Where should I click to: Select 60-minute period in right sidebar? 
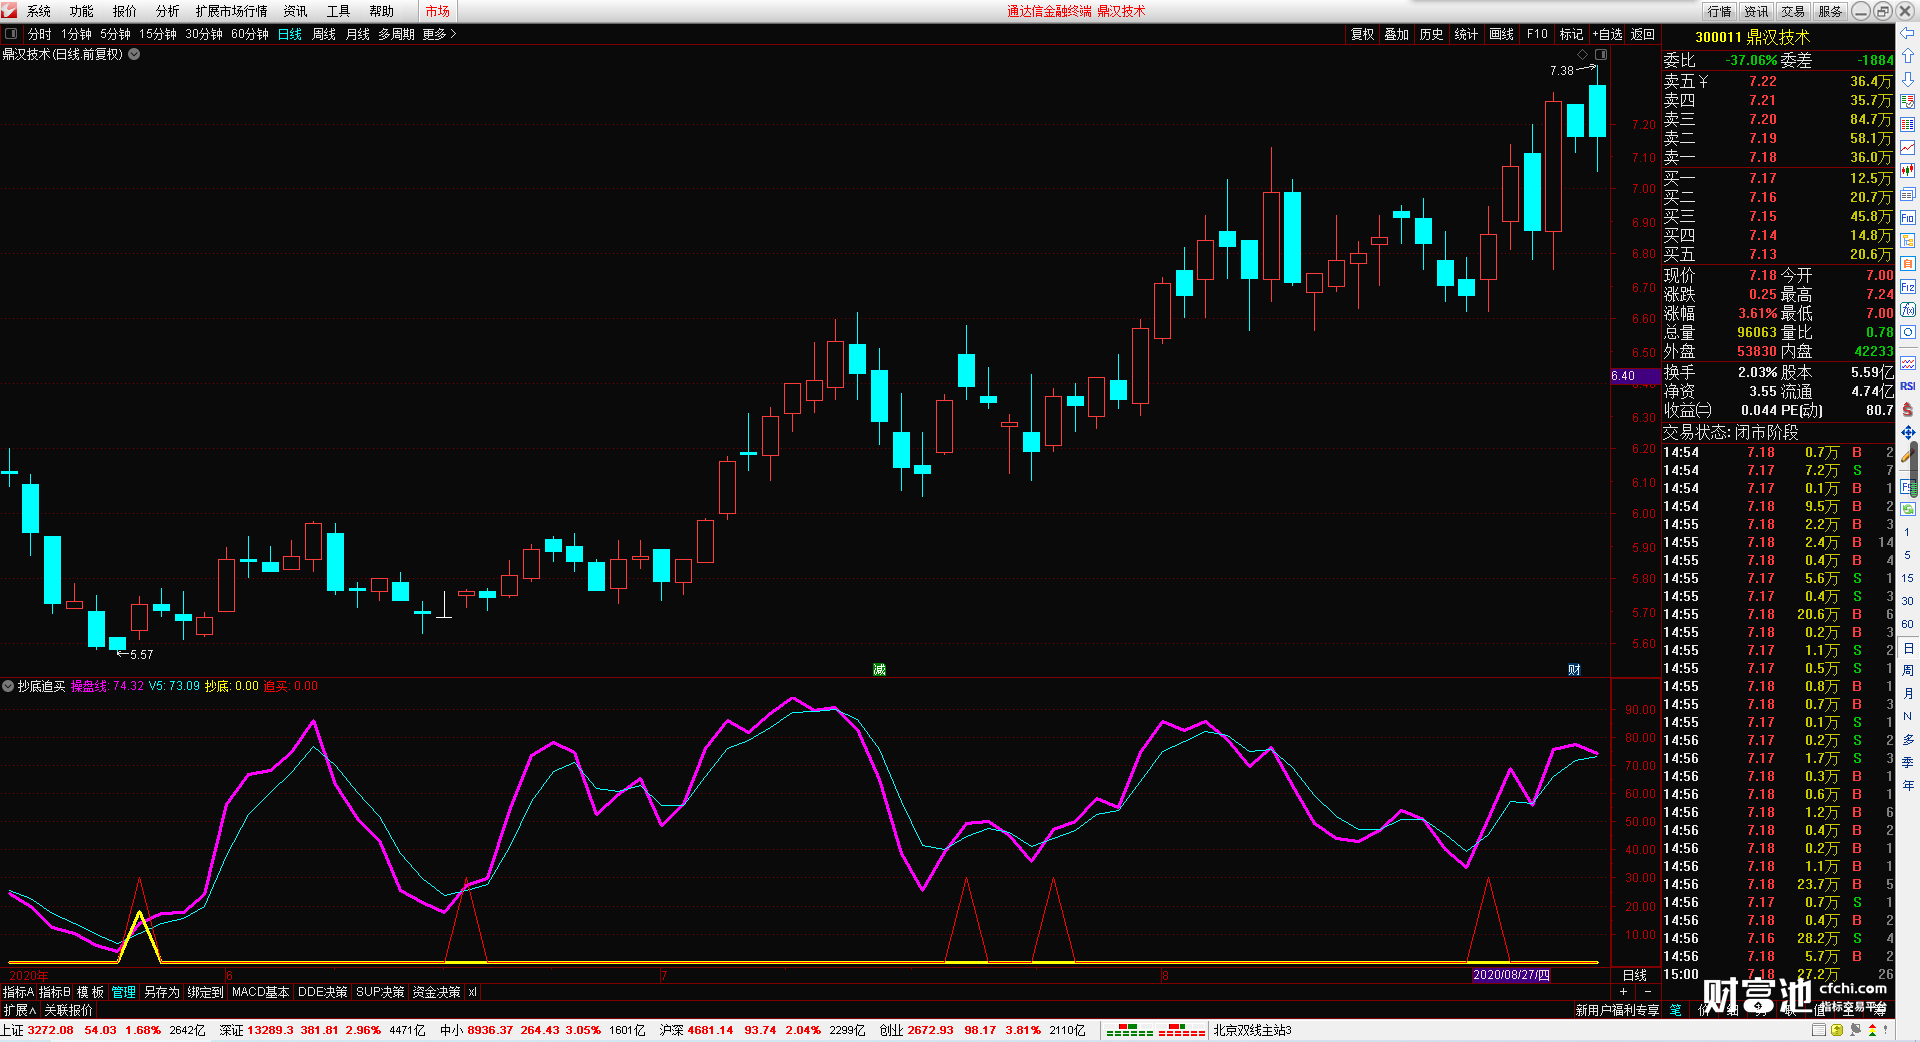pyautogui.click(x=1908, y=624)
